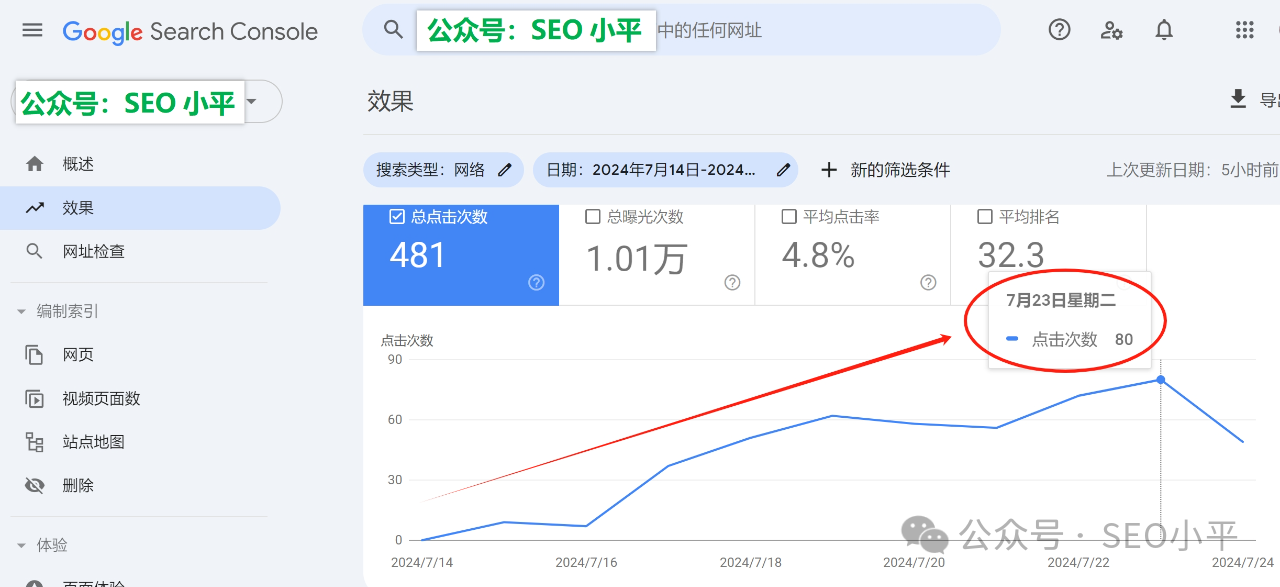Click the 删除 removals icon
Image resolution: width=1280 pixels, height=587 pixels.
(35, 486)
